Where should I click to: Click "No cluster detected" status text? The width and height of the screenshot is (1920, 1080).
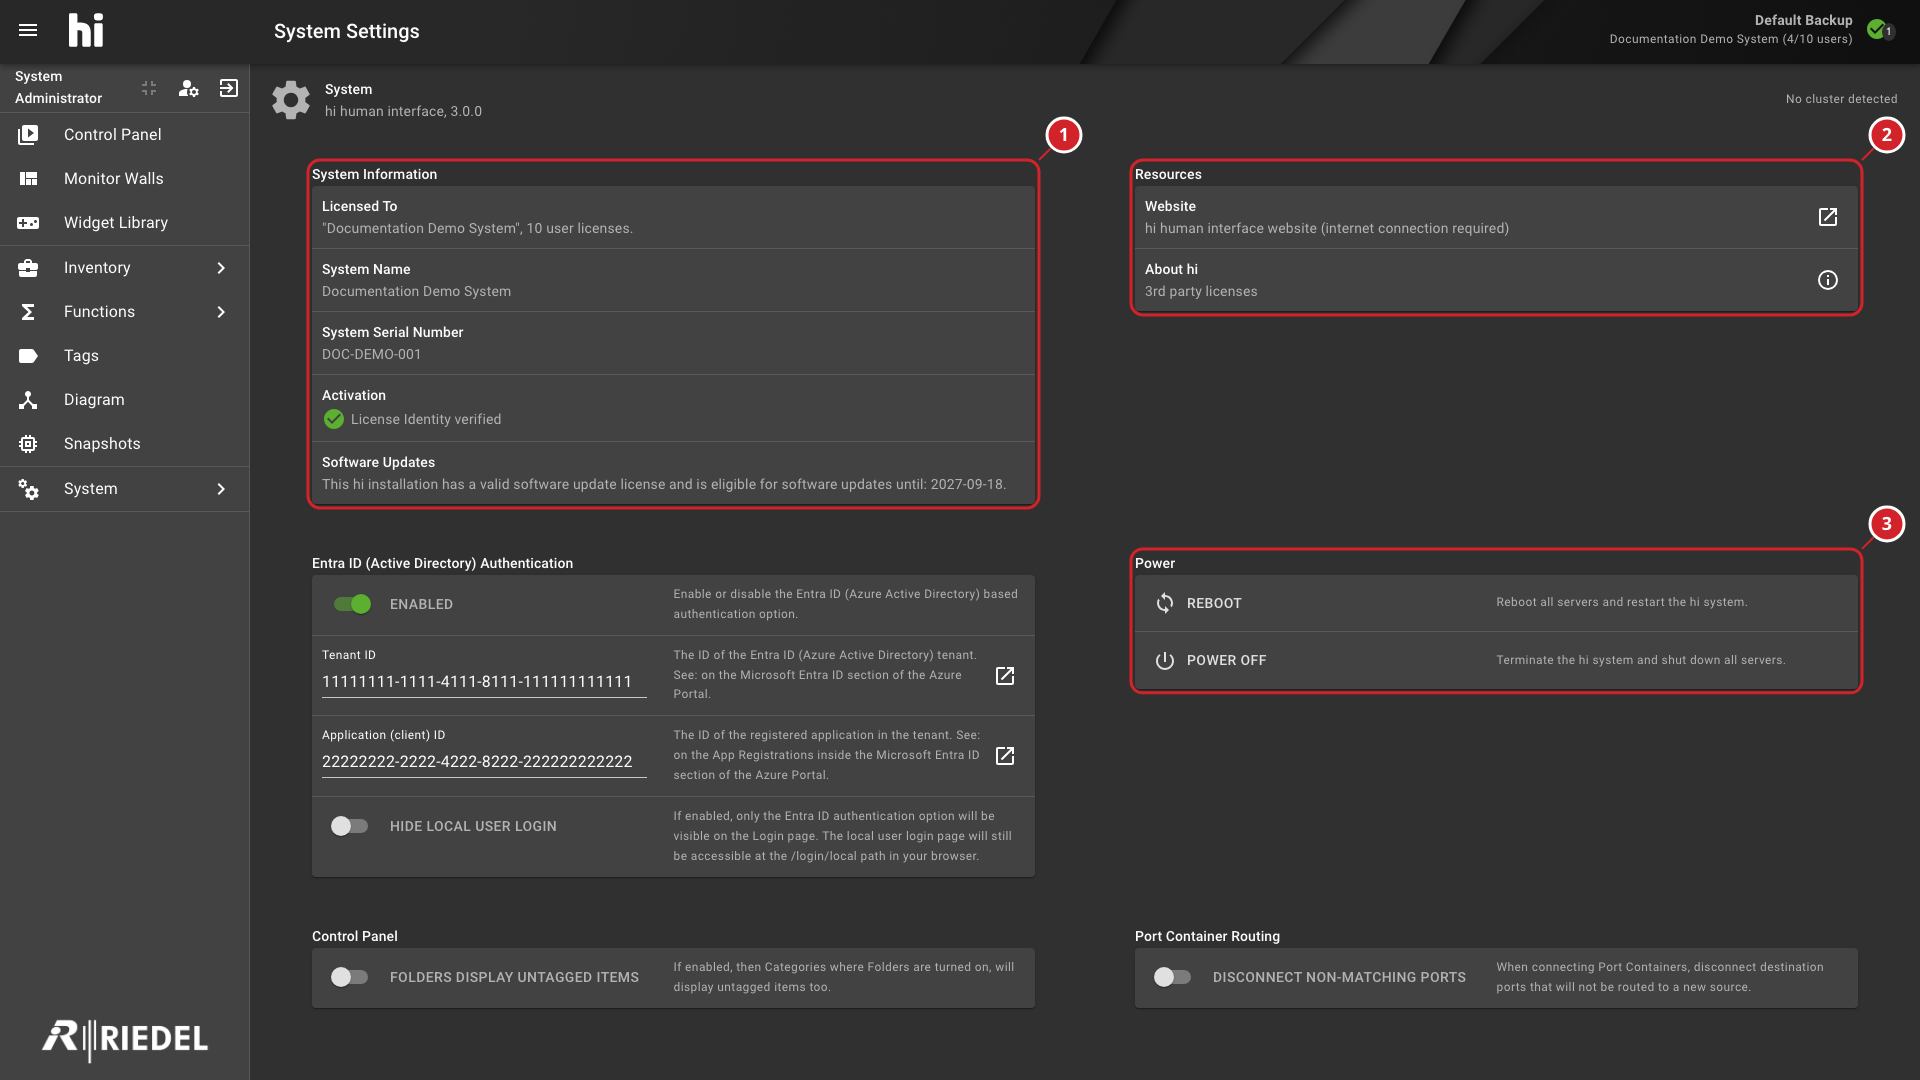tap(1841, 99)
